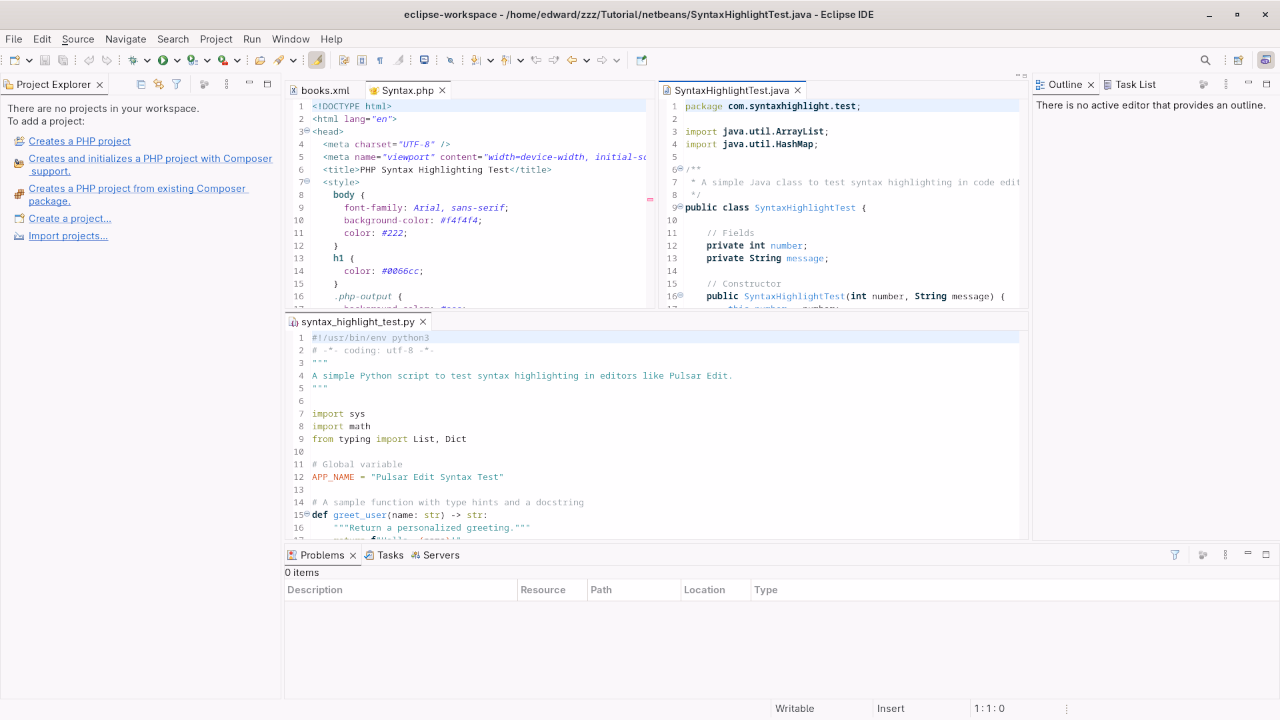1280x720 pixels.
Task: Click the Save All toolbar icon
Action: 63,60
